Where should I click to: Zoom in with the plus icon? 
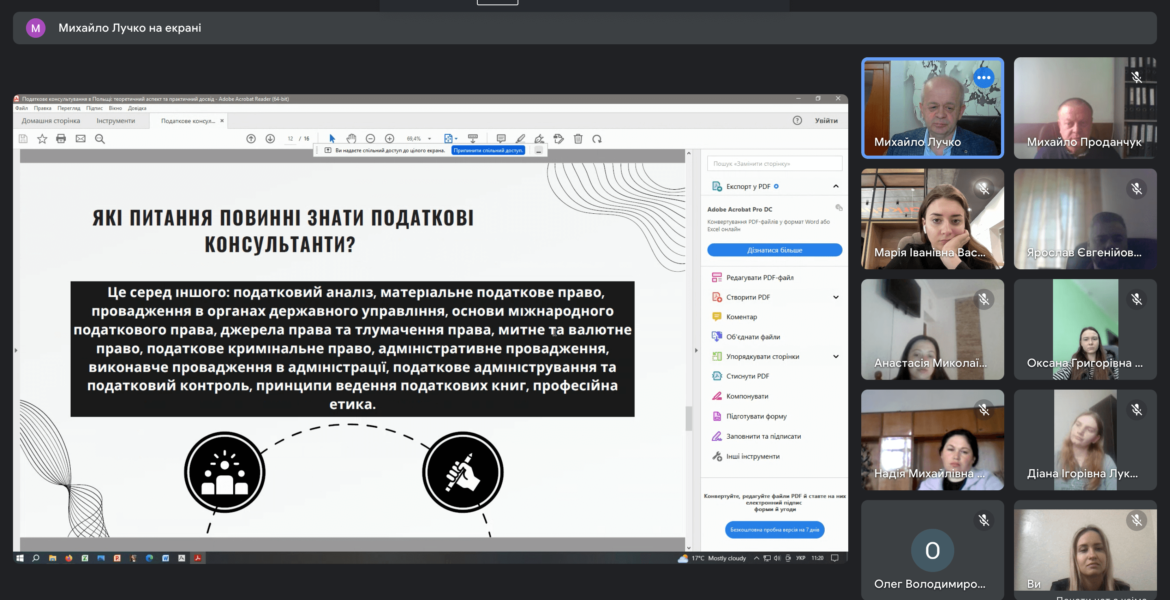[x=390, y=139]
